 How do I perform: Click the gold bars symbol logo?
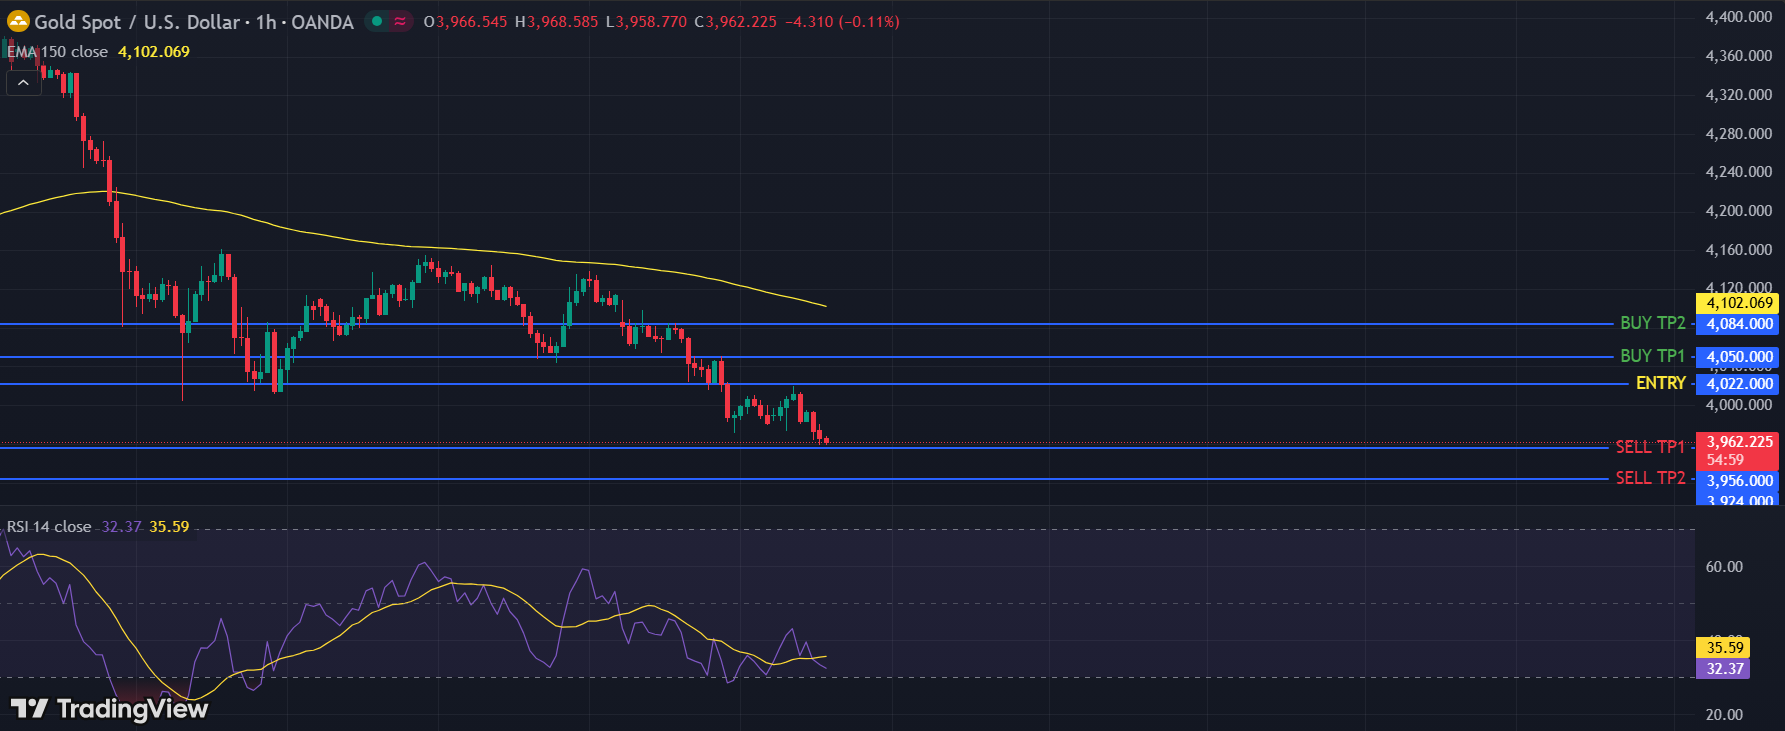pyautogui.click(x=18, y=21)
